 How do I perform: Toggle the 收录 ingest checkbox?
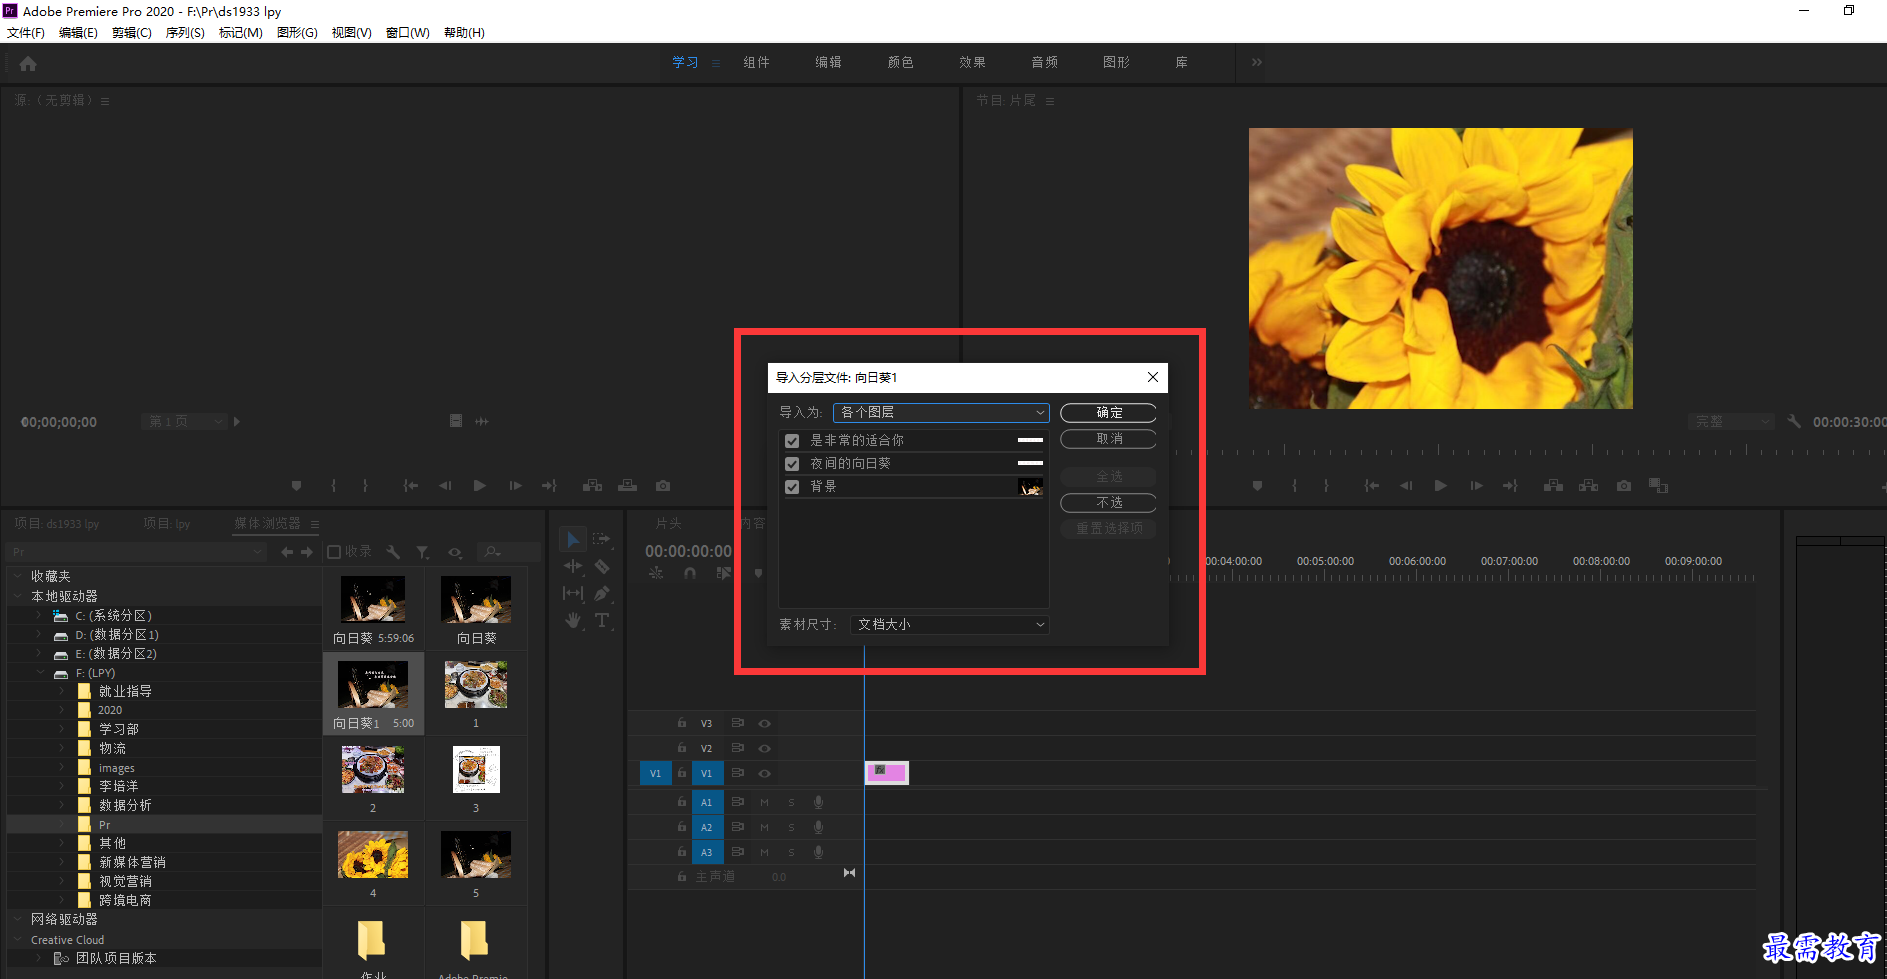(x=335, y=552)
